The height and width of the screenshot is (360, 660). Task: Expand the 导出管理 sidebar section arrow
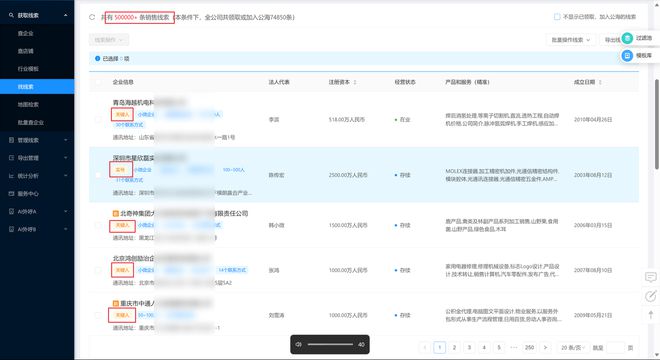click(x=66, y=158)
